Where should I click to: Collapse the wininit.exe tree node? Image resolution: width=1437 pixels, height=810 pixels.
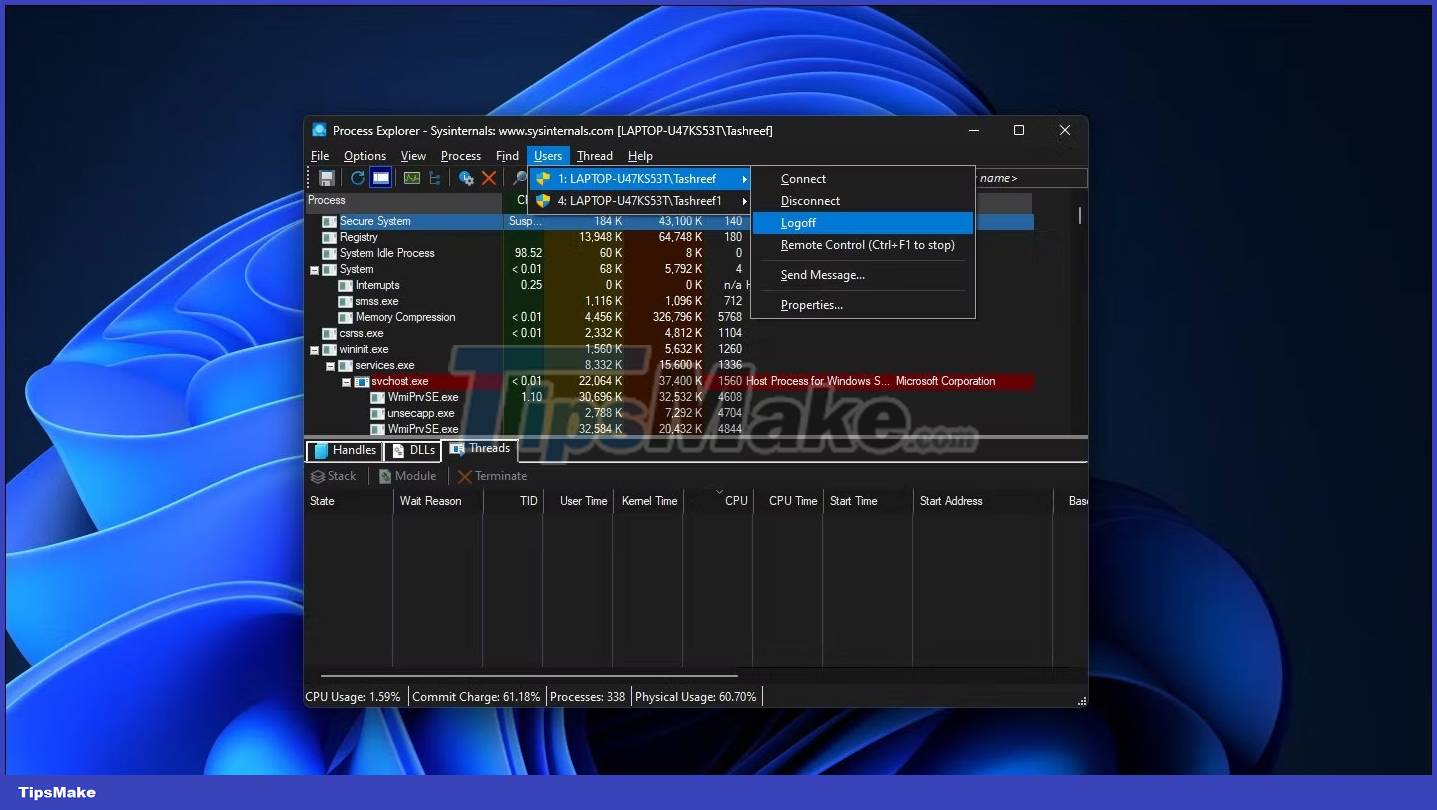click(x=314, y=350)
